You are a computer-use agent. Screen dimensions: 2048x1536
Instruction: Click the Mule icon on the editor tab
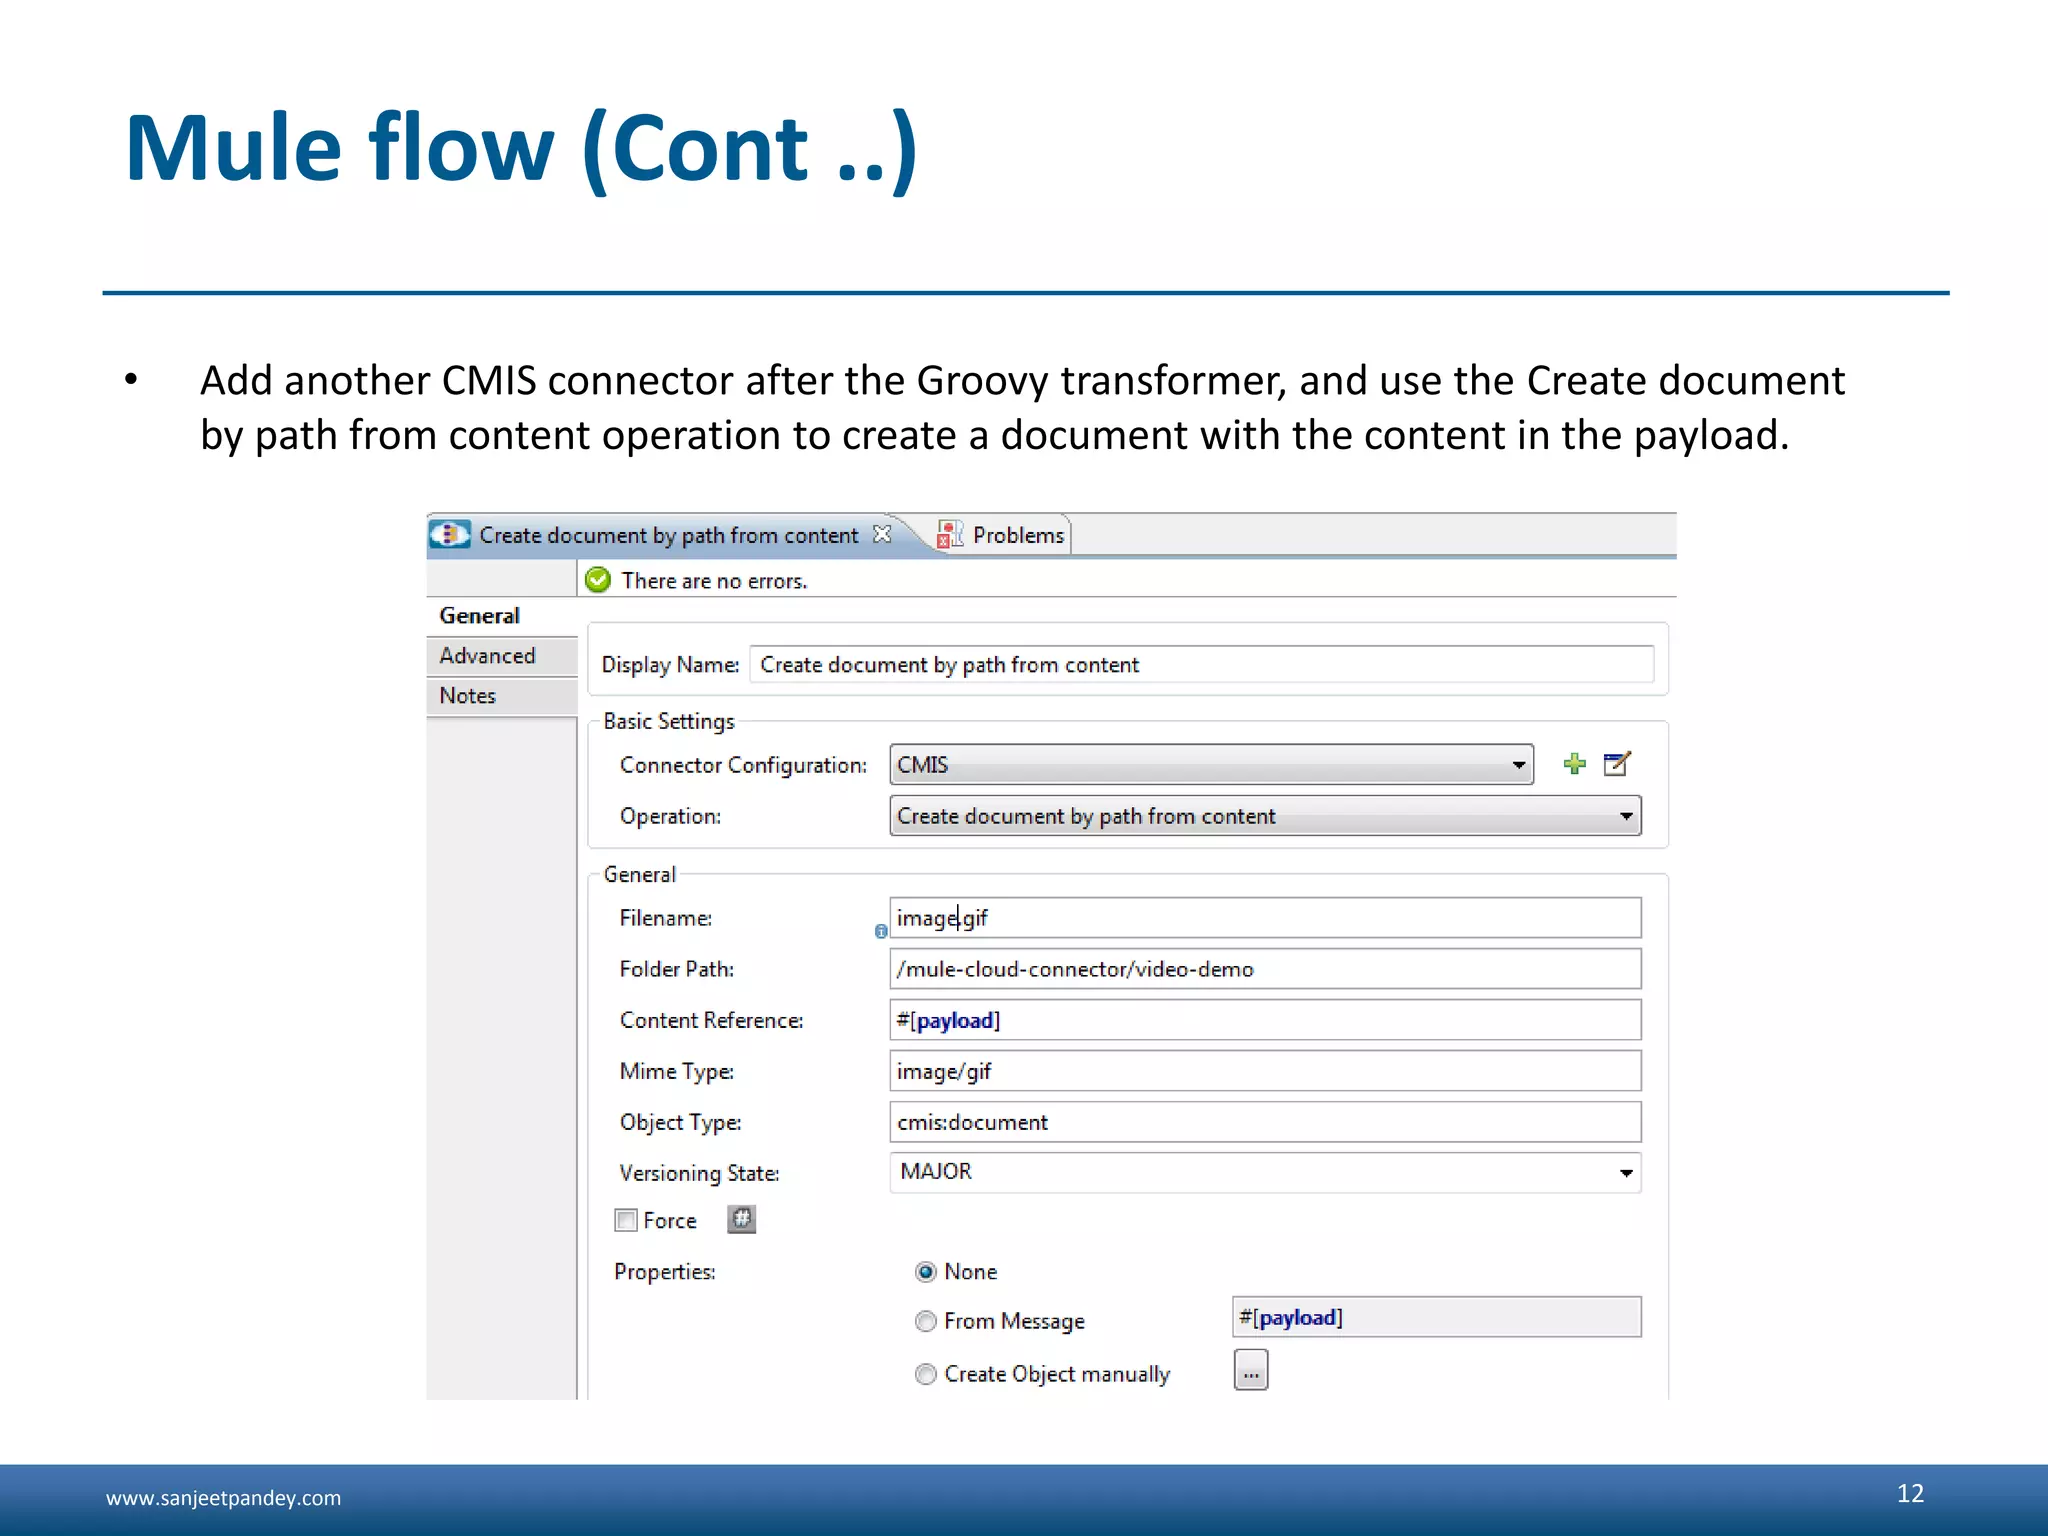point(450,534)
